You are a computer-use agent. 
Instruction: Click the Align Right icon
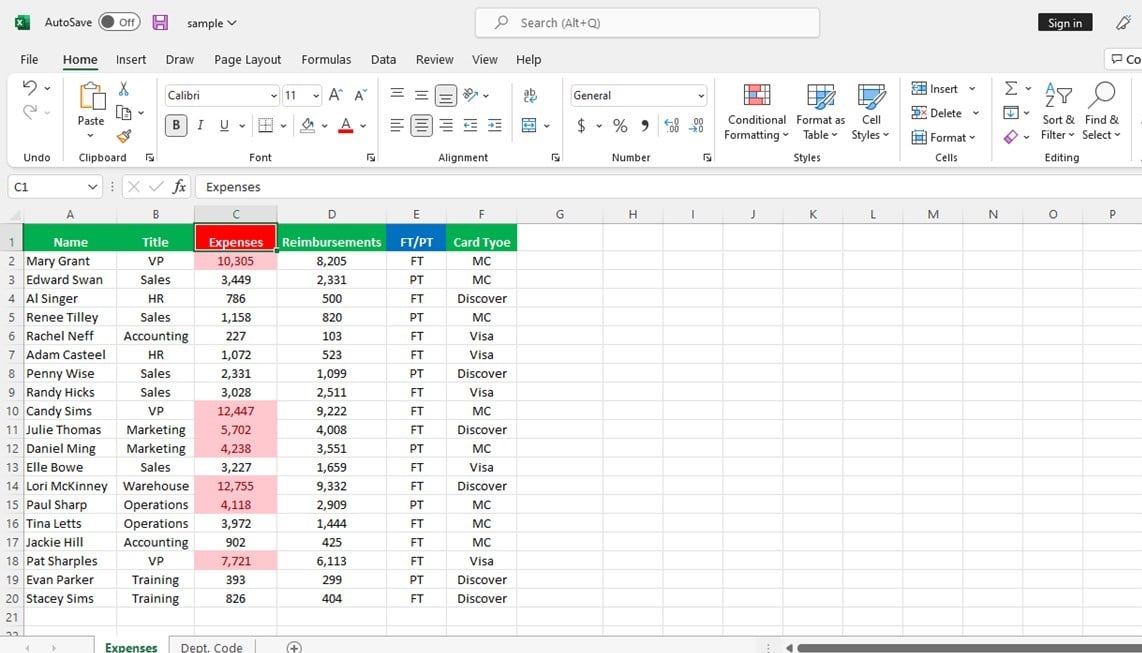click(446, 125)
